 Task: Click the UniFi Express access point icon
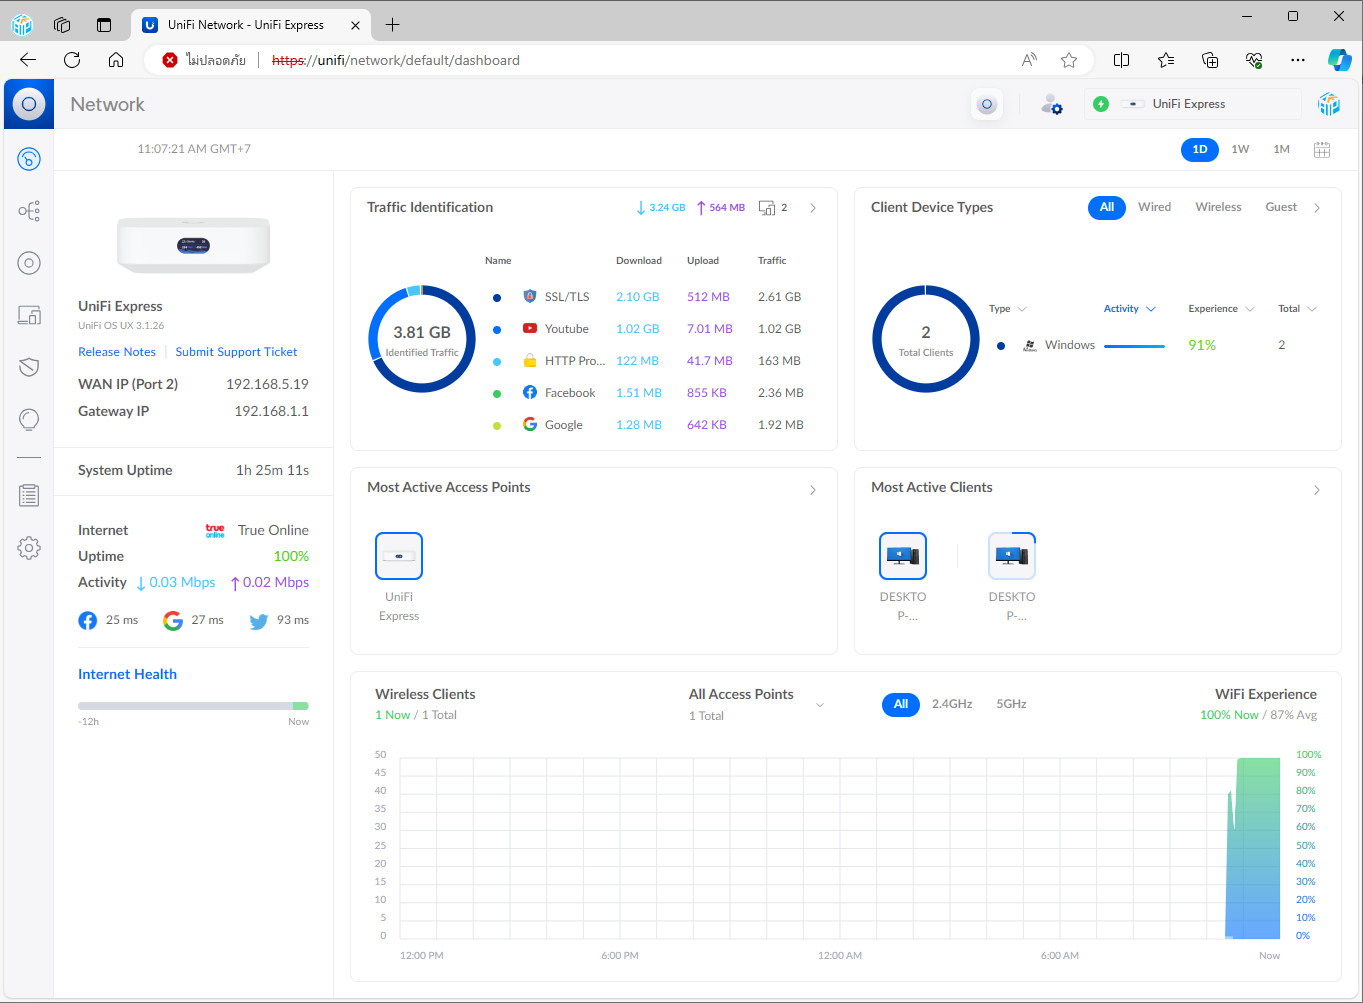click(399, 556)
